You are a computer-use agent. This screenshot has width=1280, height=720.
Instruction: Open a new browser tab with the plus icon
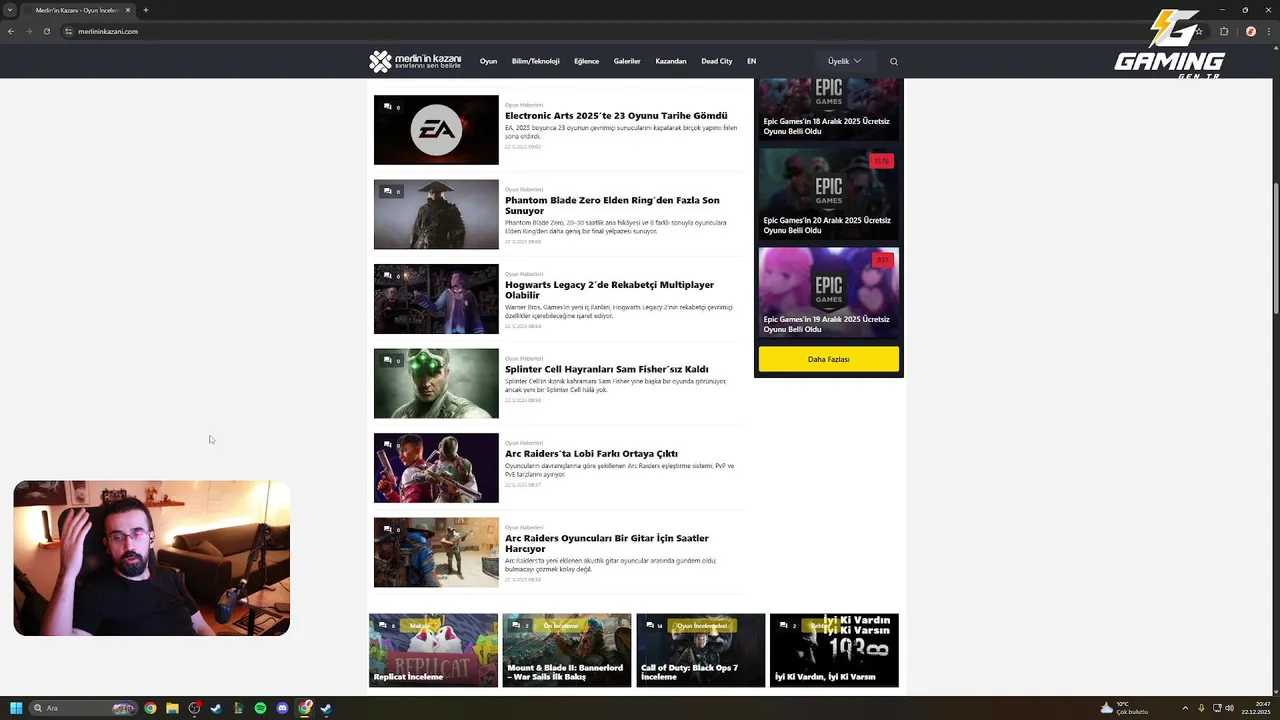pos(146,10)
